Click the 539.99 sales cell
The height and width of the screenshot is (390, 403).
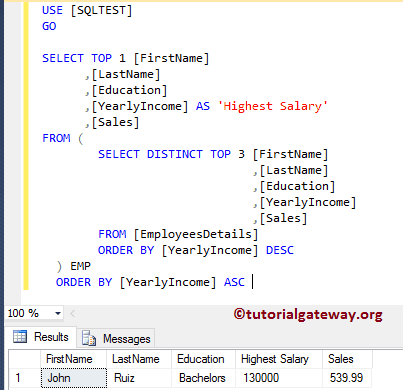click(x=347, y=378)
